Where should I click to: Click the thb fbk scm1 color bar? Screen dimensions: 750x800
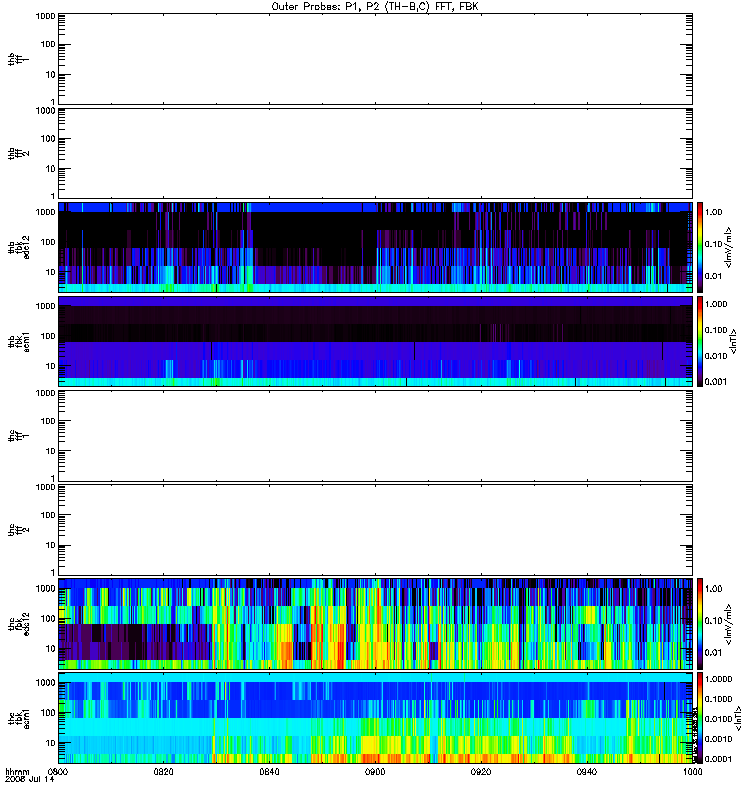tap(699, 342)
